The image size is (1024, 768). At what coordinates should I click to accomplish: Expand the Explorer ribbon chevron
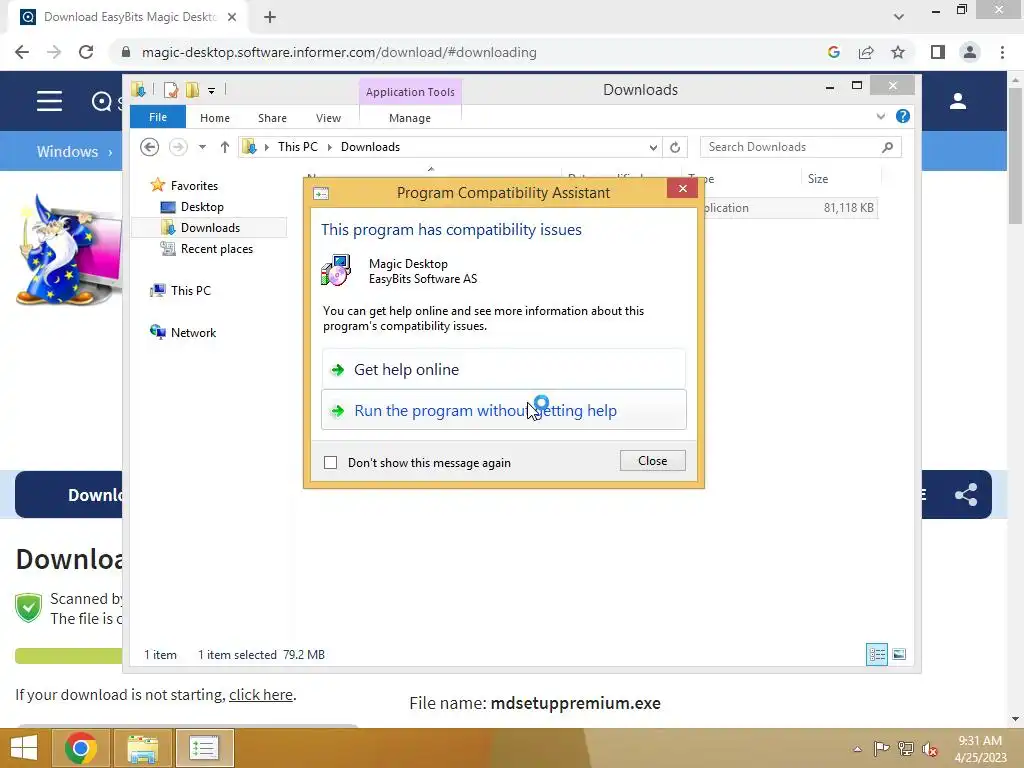click(880, 116)
